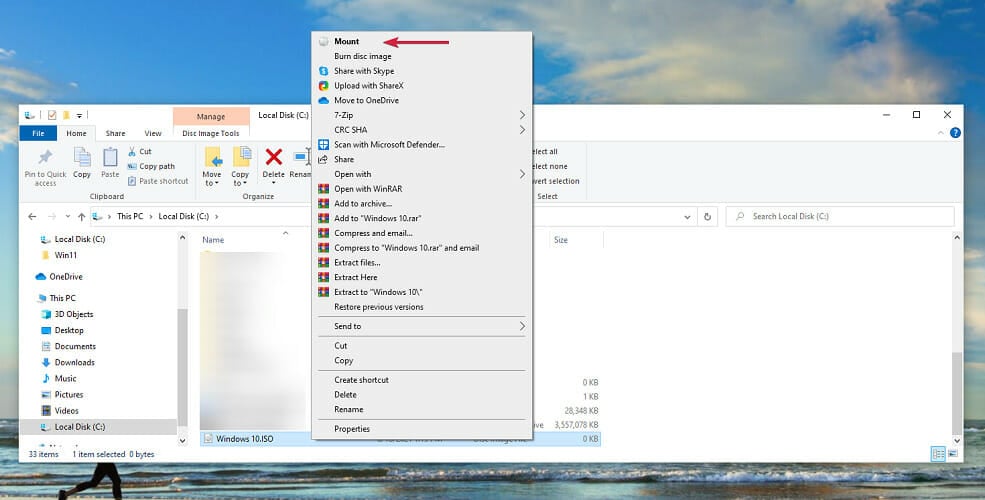Click the Skype icon beside Share with Skype
This screenshot has height=500, width=985.
tap(324, 71)
